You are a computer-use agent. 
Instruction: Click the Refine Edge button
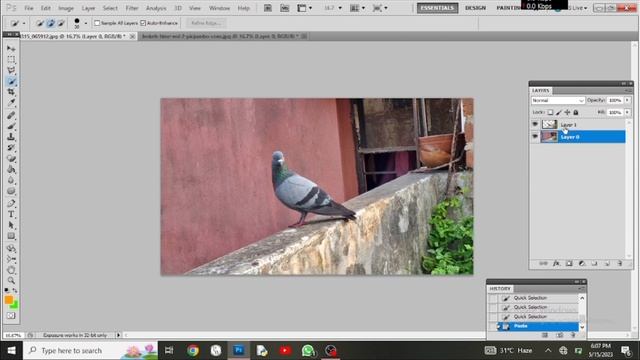206,23
